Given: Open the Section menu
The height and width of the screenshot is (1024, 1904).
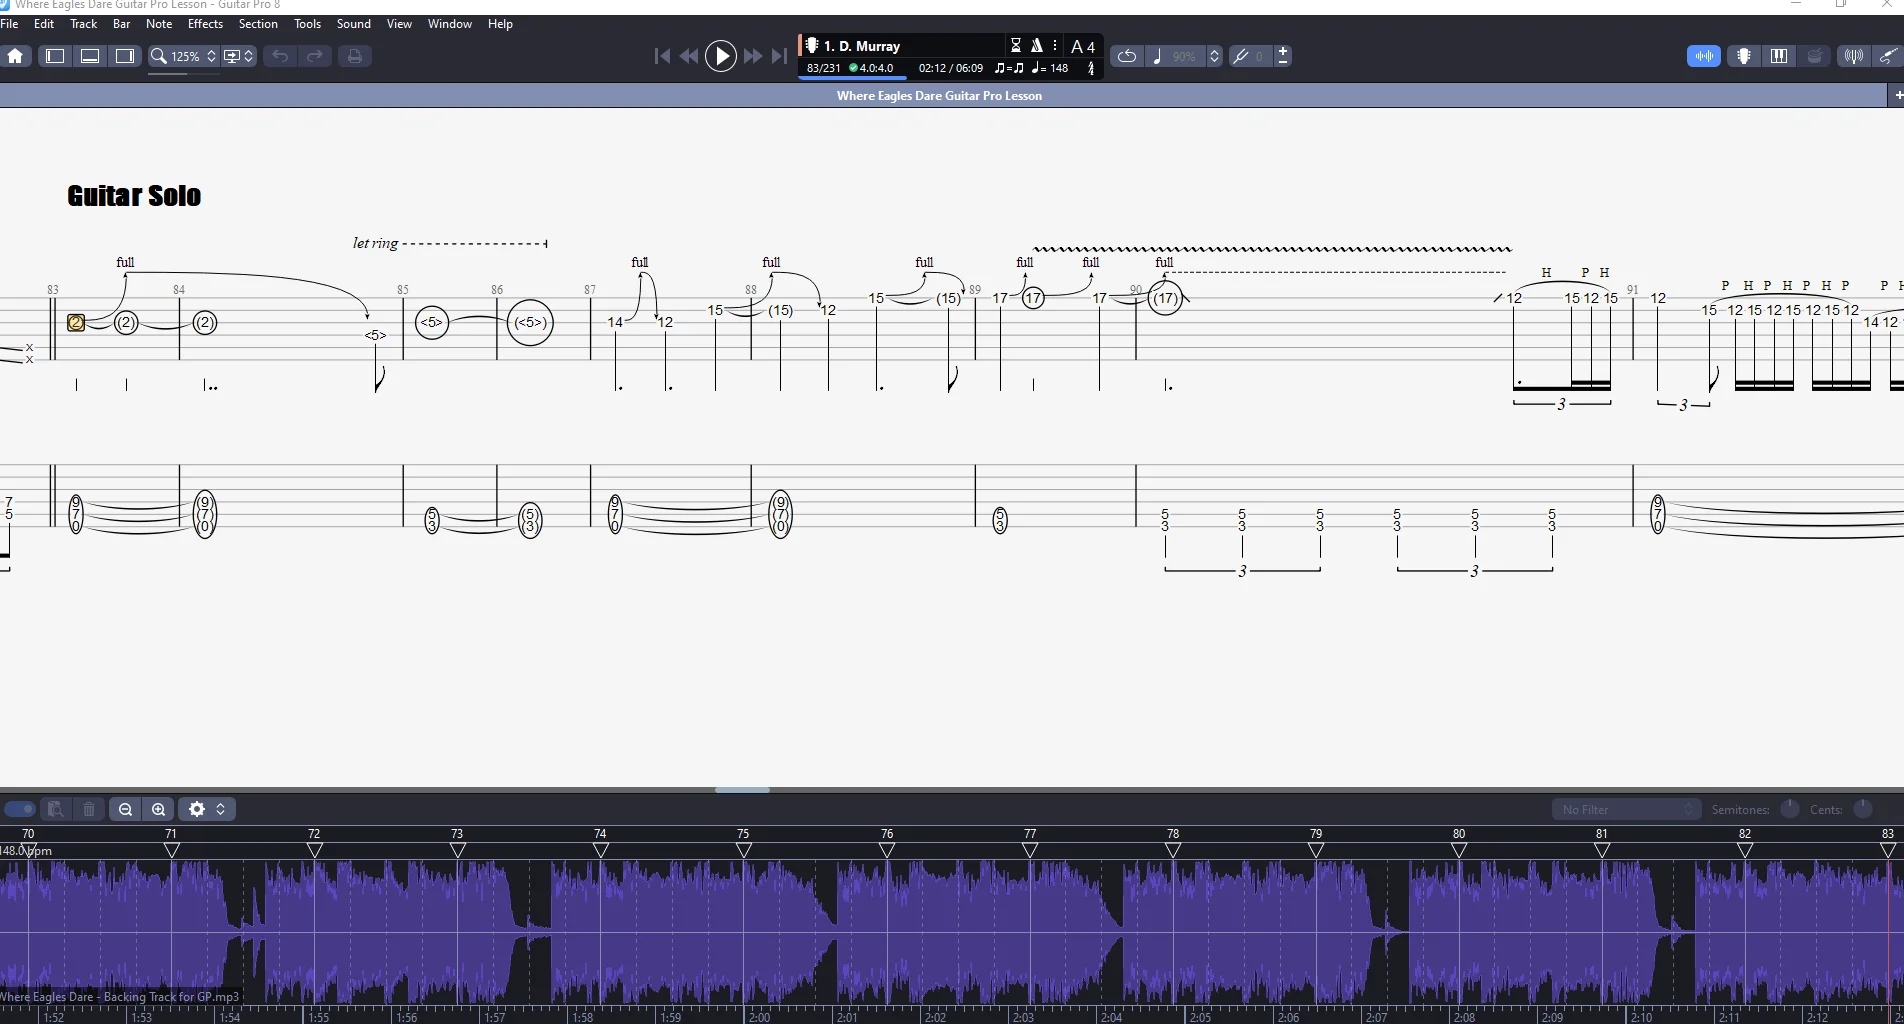Looking at the screenshot, I should click(258, 24).
